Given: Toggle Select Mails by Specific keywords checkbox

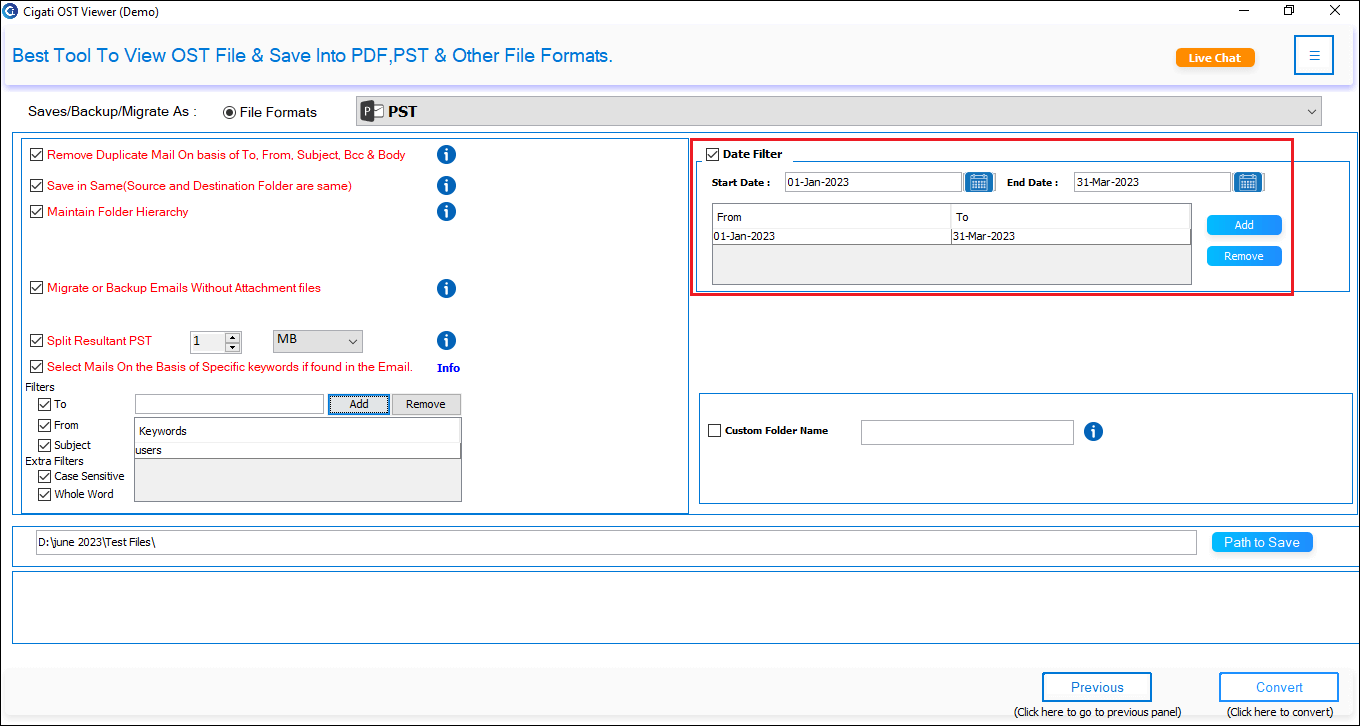Looking at the screenshot, I should pos(37,367).
